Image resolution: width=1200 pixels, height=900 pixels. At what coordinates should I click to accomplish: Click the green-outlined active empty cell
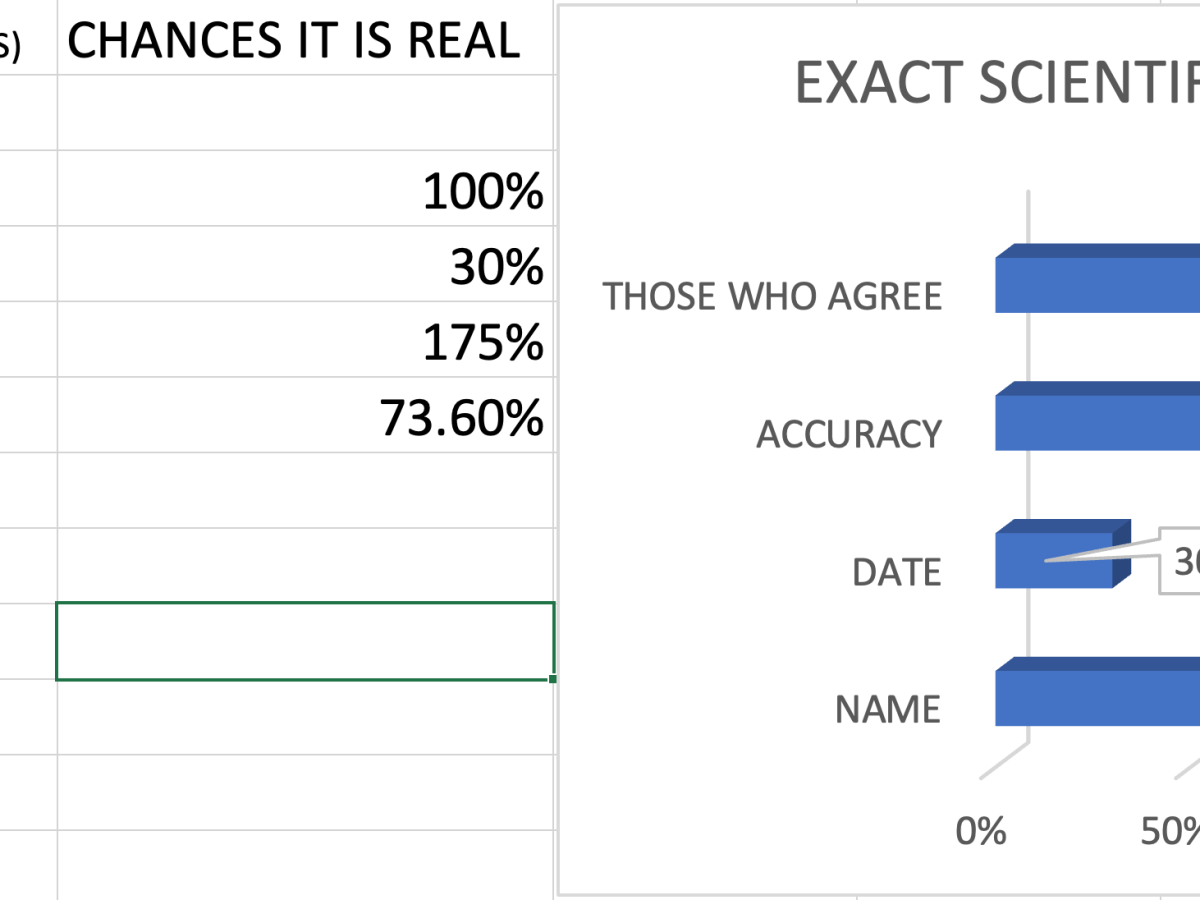pos(305,641)
